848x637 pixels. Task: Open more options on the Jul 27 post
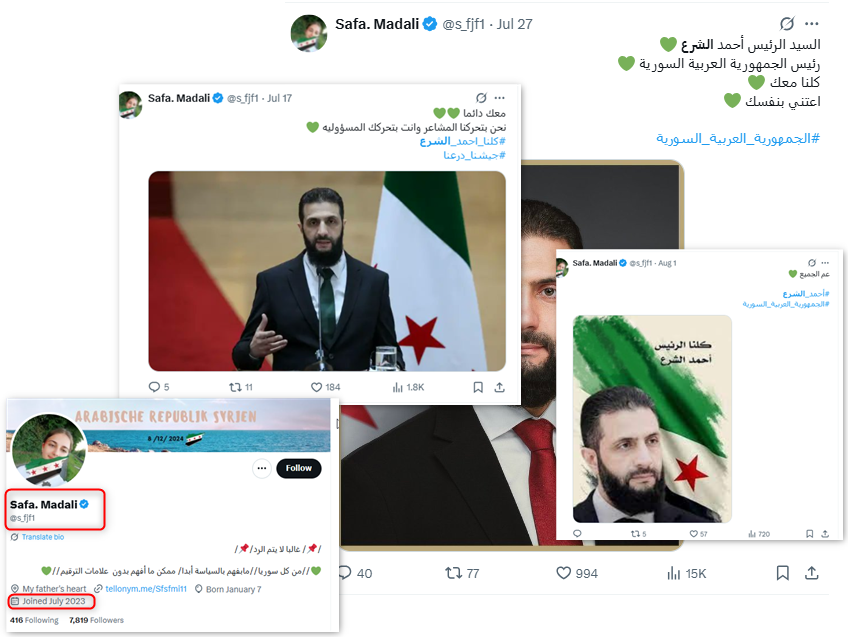pyautogui.click(x=812, y=24)
